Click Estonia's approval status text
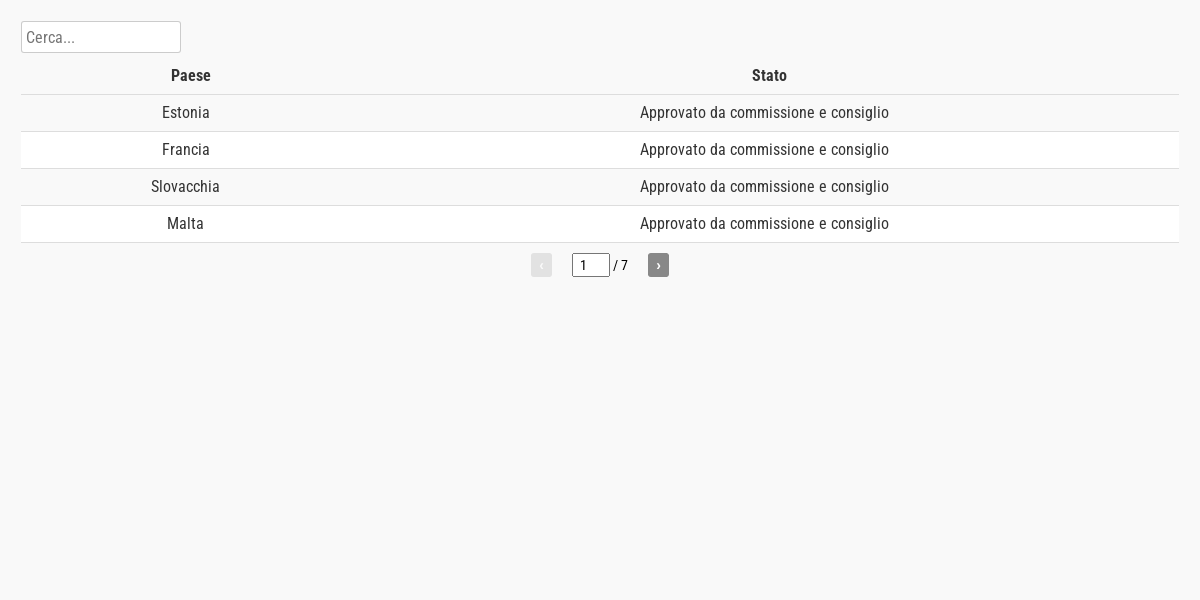This screenshot has height=600, width=1200. [x=764, y=113]
